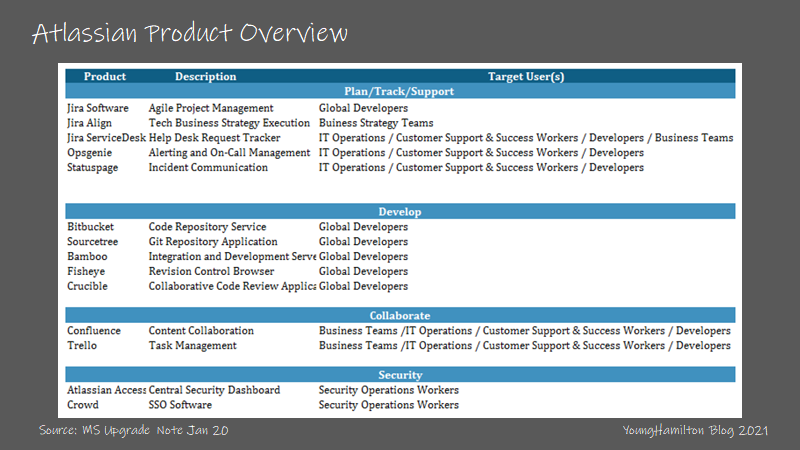Select the 'Product' column header
This screenshot has width=800, height=450.
[105, 77]
